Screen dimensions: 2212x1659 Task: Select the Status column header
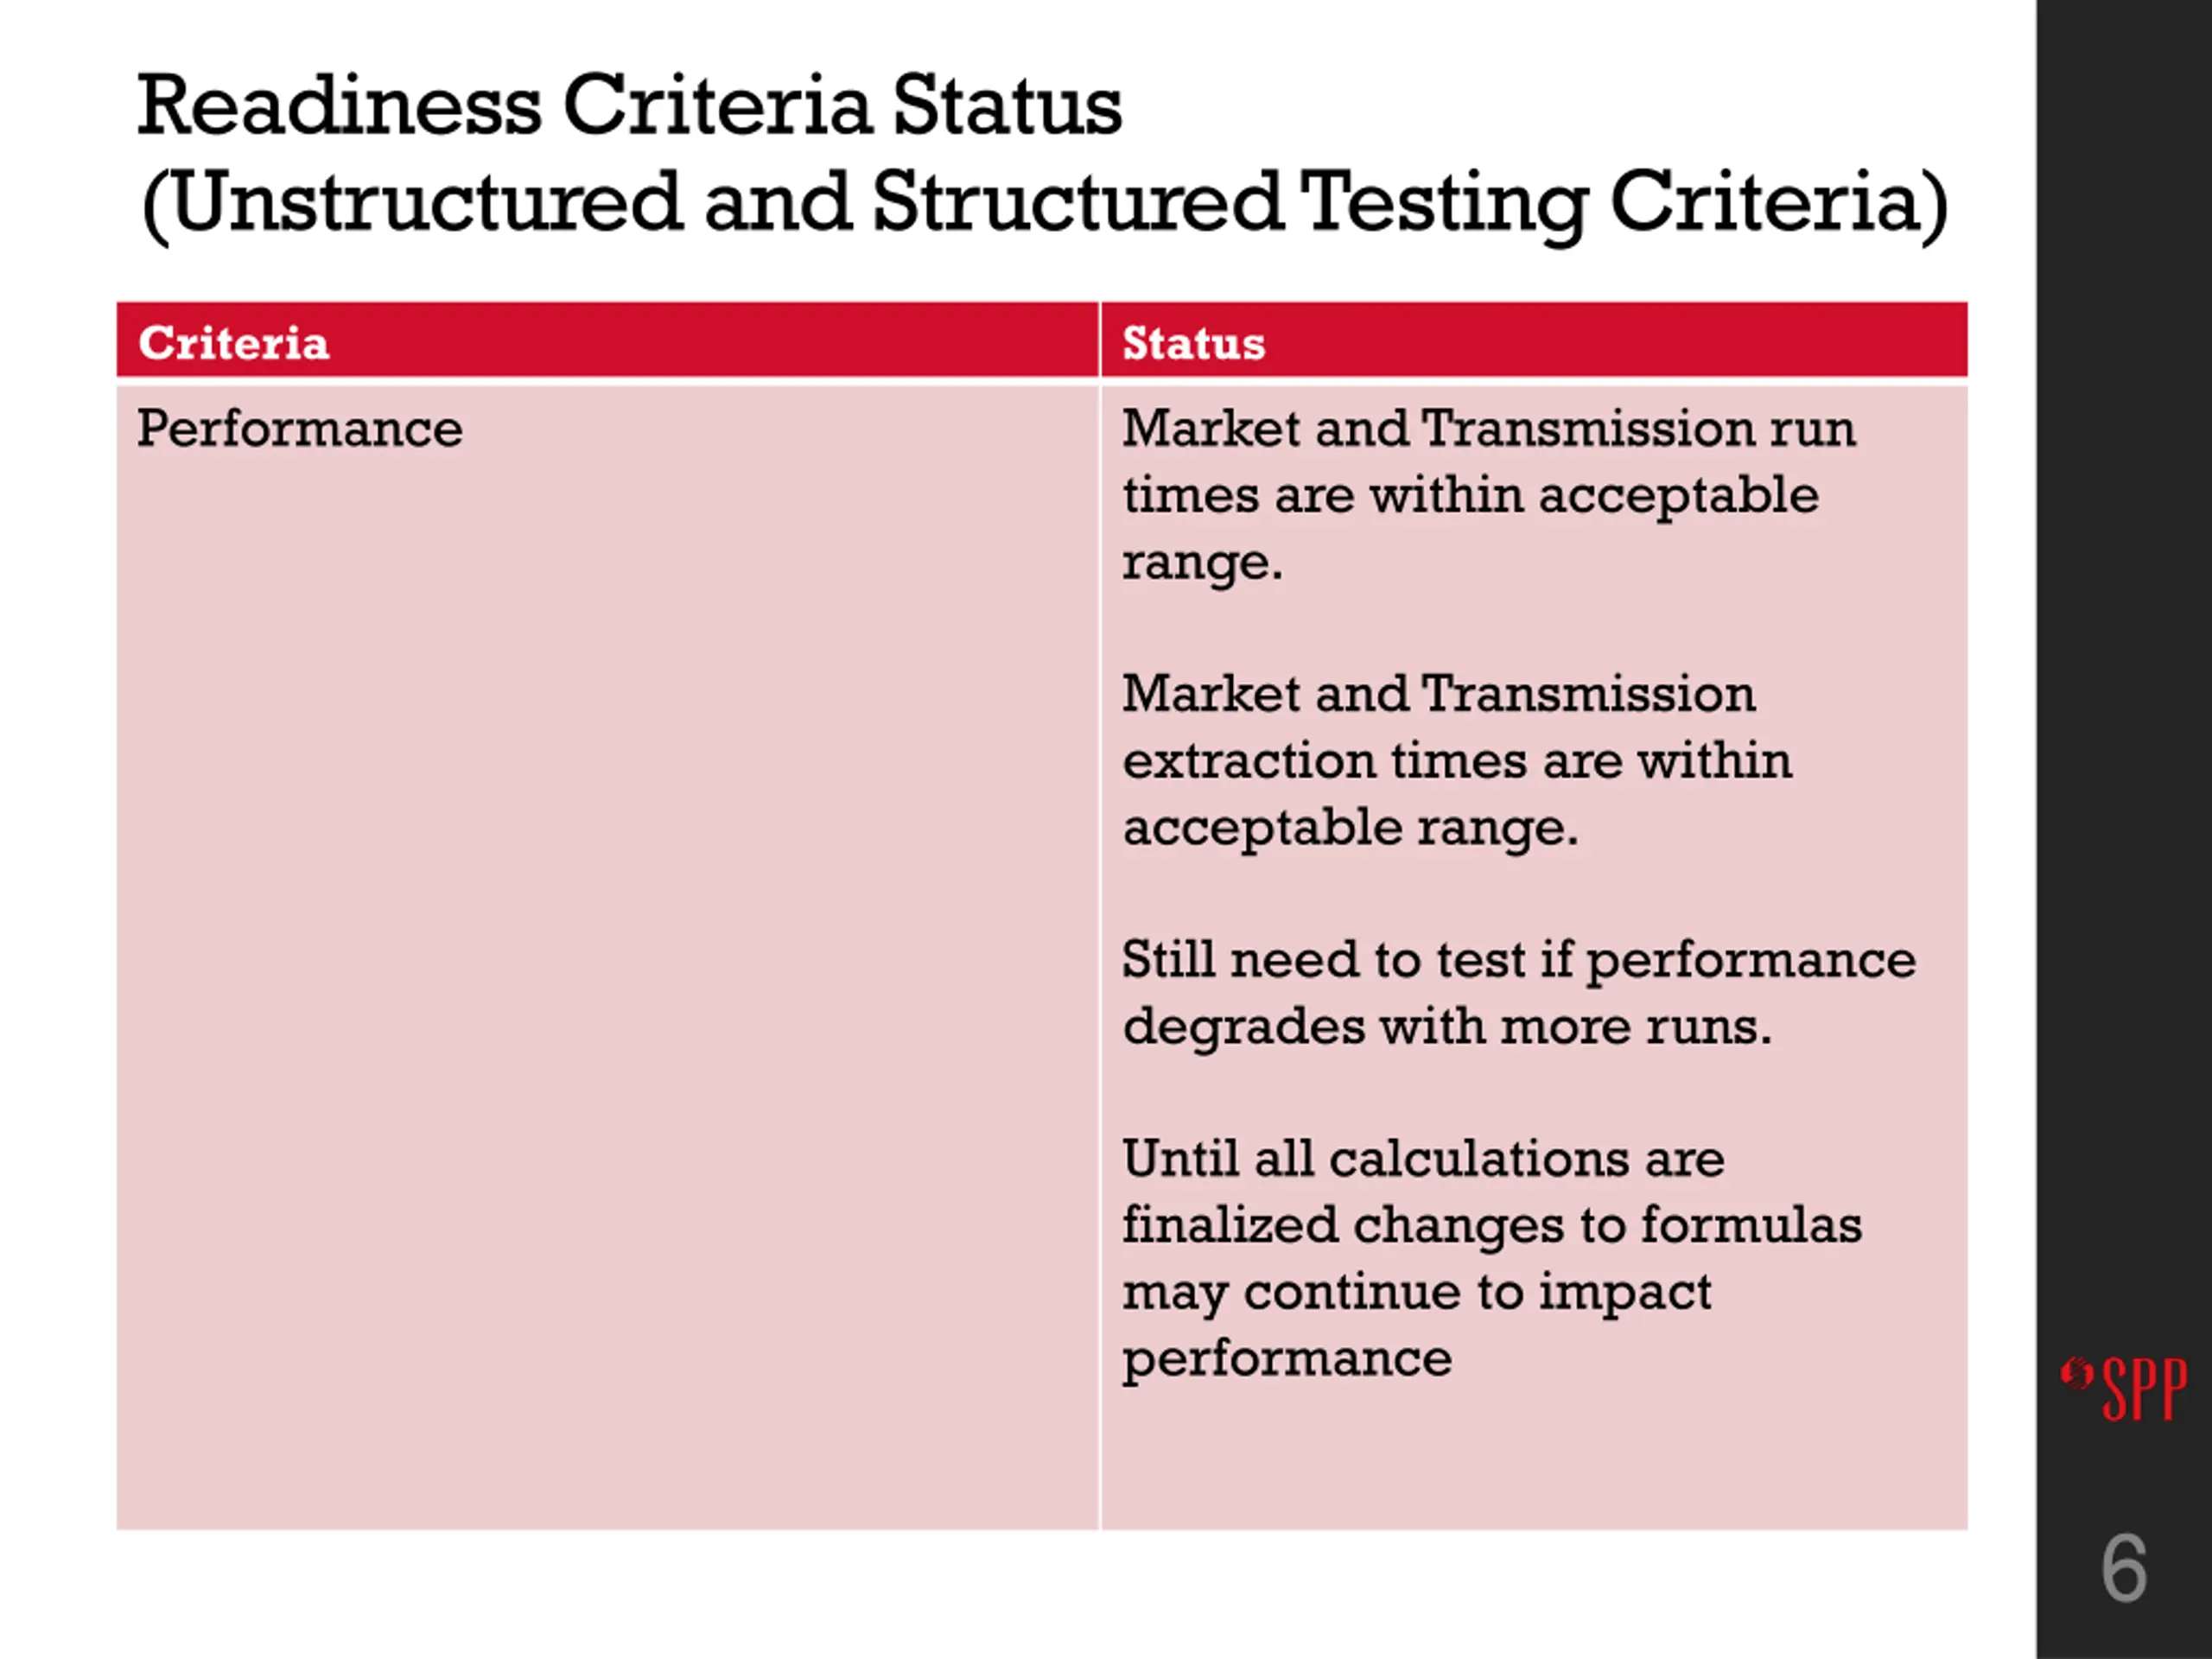1534,341
